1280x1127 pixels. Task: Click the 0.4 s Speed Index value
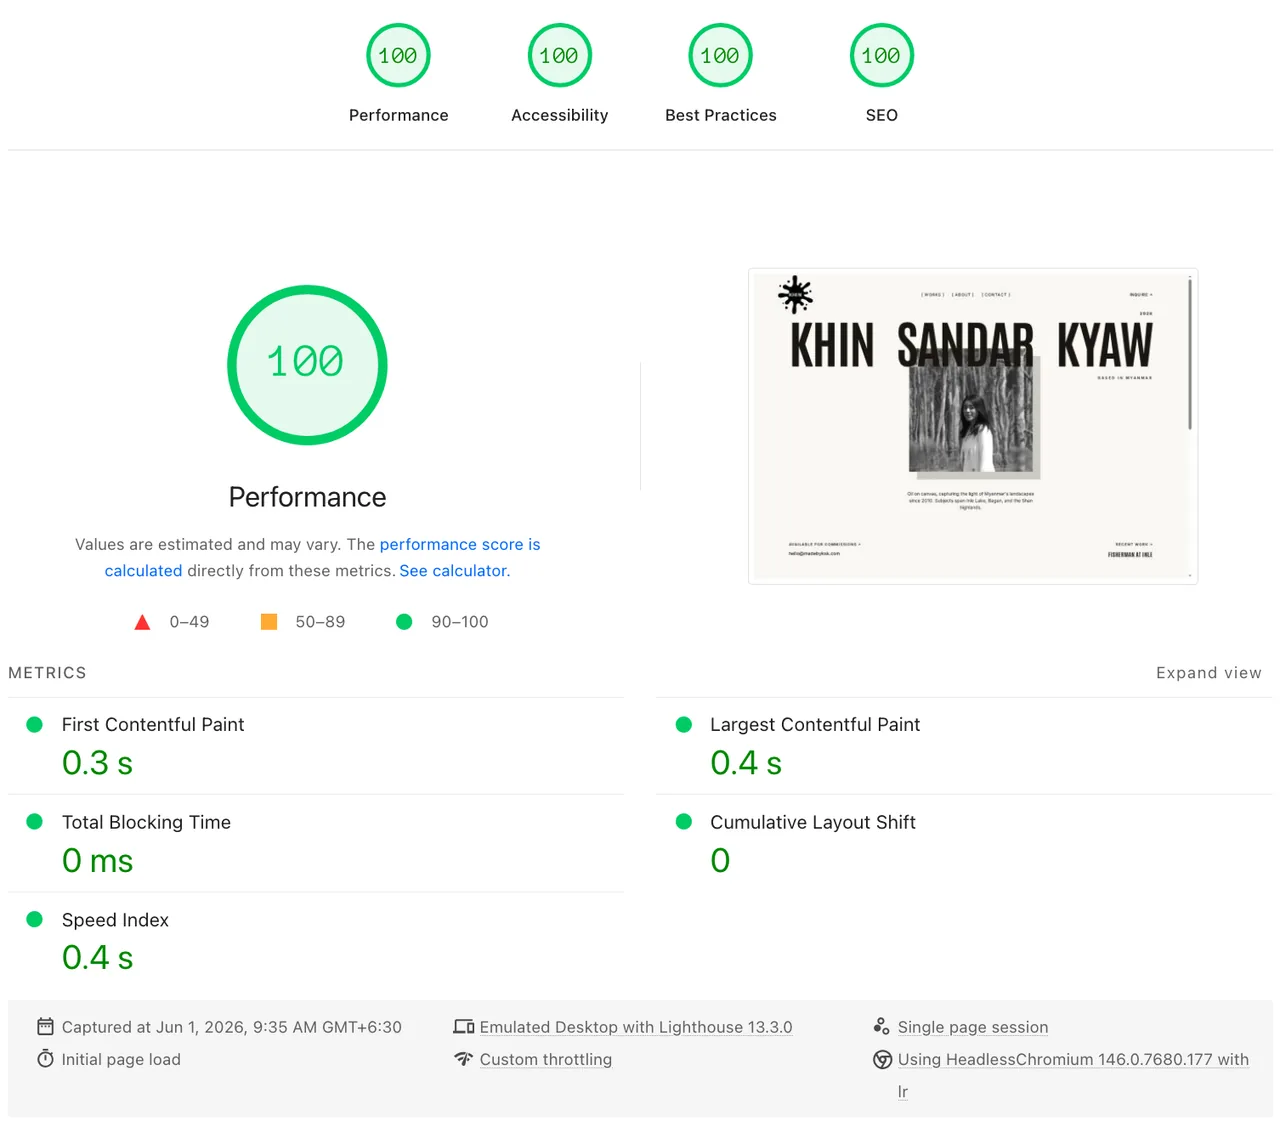point(97,958)
